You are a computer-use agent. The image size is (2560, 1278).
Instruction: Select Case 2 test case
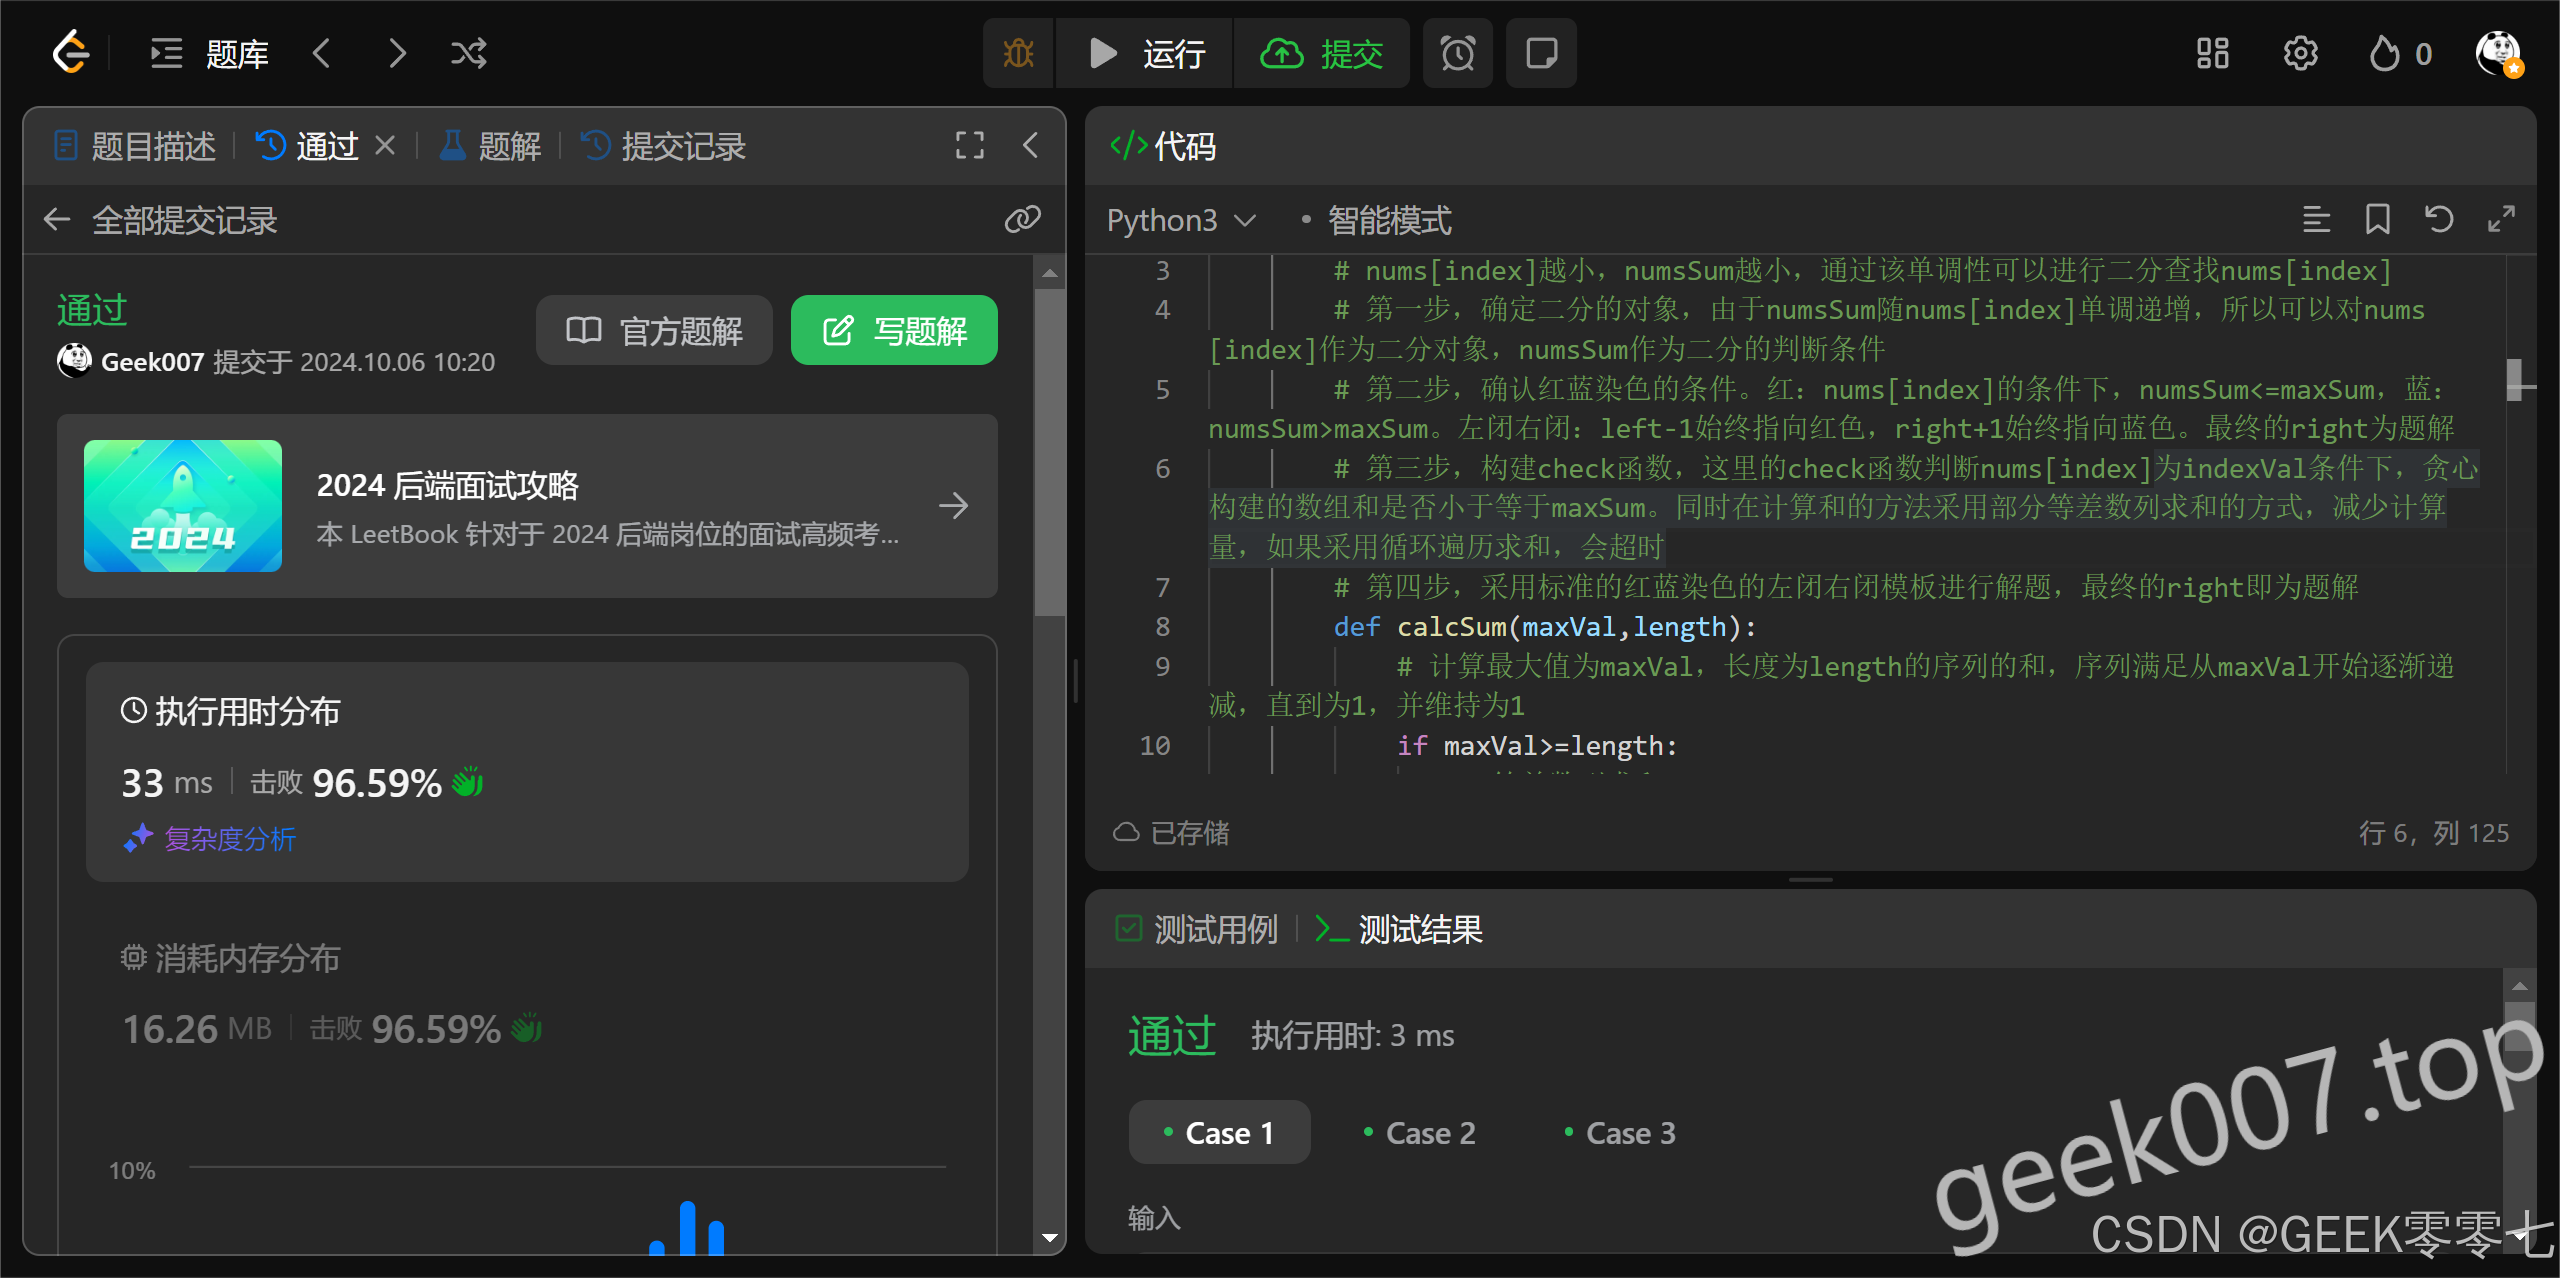pyautogui.click(x=1419, y=1132)
